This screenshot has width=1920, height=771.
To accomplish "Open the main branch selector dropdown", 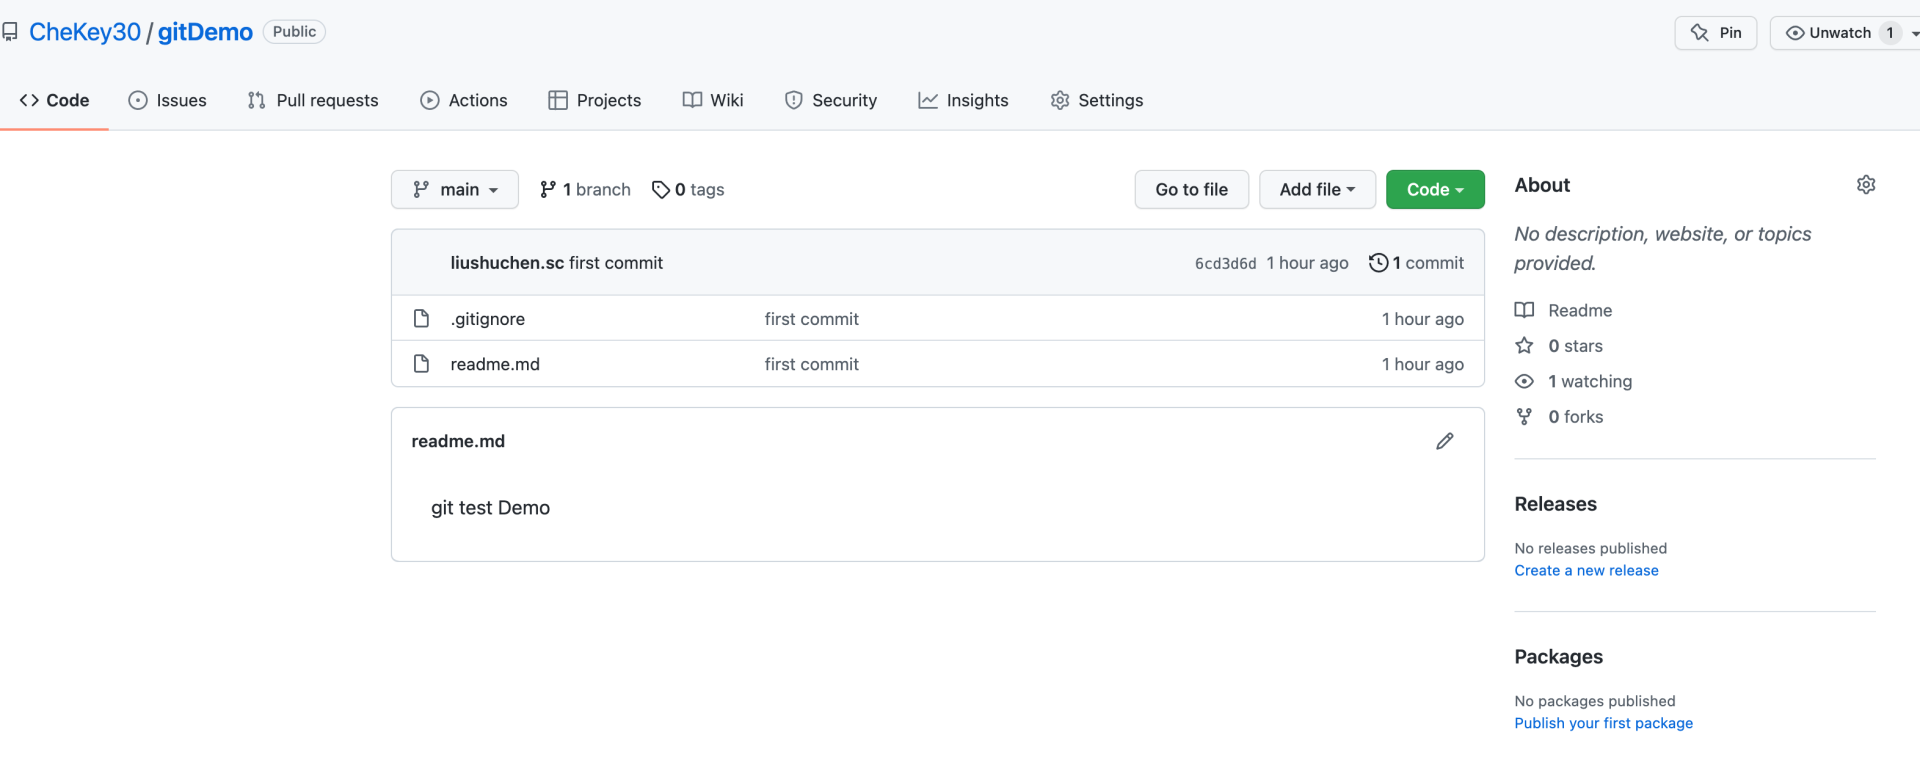I will pyautogui.click(x=455, y=189).
